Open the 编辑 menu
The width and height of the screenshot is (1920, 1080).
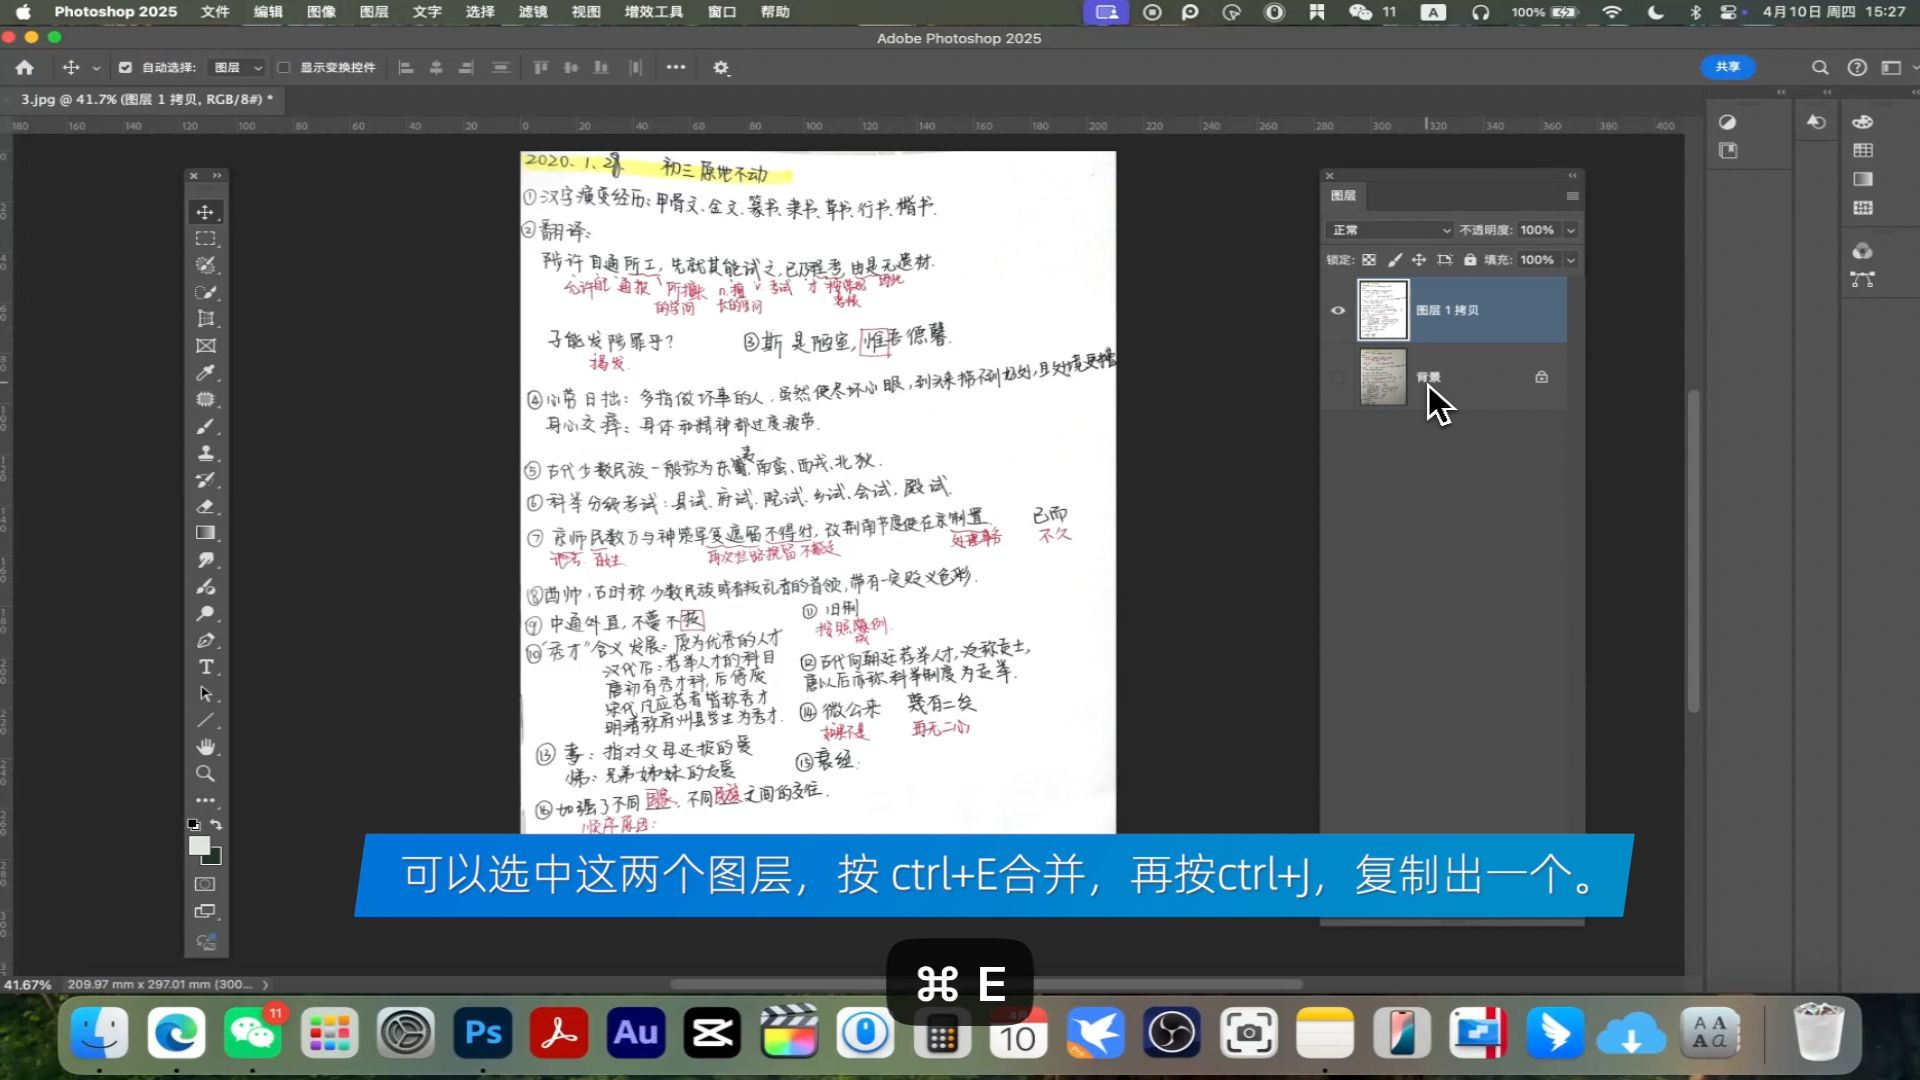[268, 12]
